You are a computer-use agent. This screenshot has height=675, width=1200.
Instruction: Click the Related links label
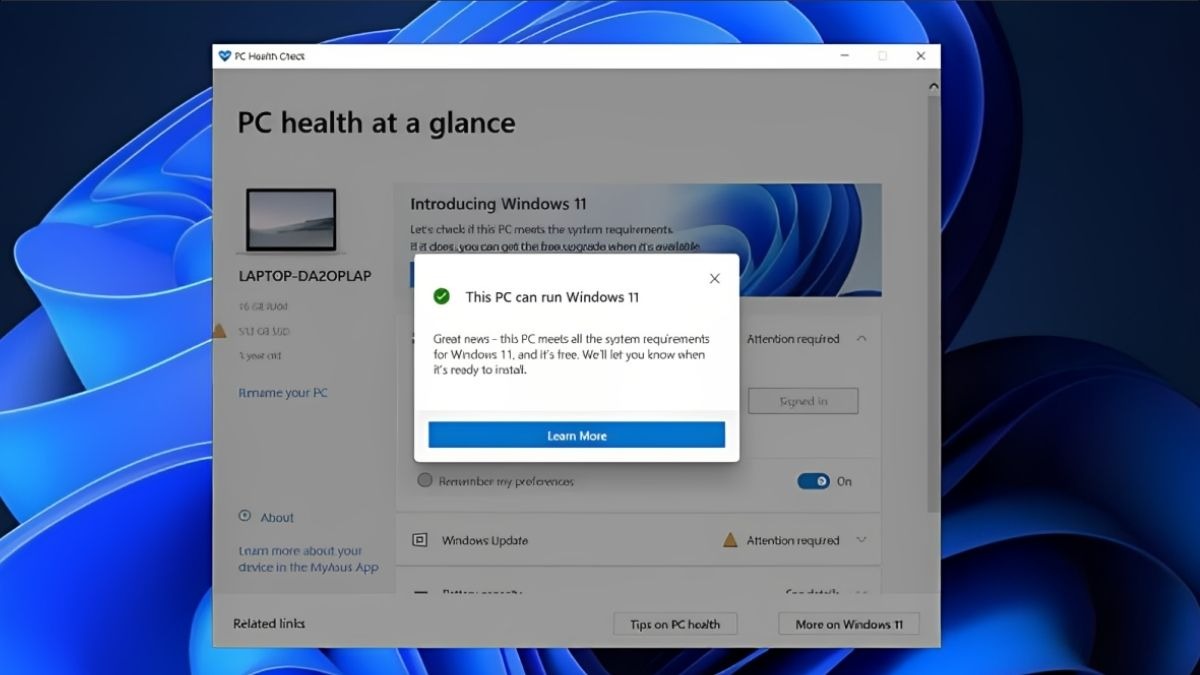pyautogui.click(x=269, y=624)
